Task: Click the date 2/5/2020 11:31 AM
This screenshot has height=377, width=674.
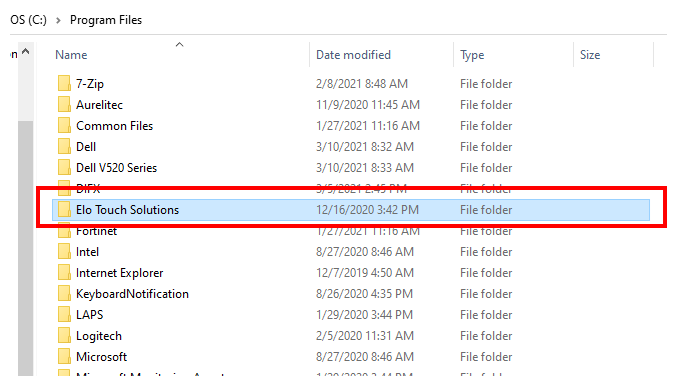Action: [x=365, y=336]
